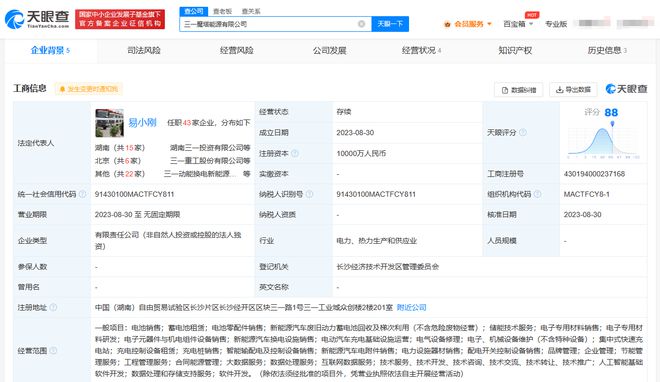Expand the 百宝箱 dropdown menu
The height and width of the screenshot is (382, 660).
(518, 24)
